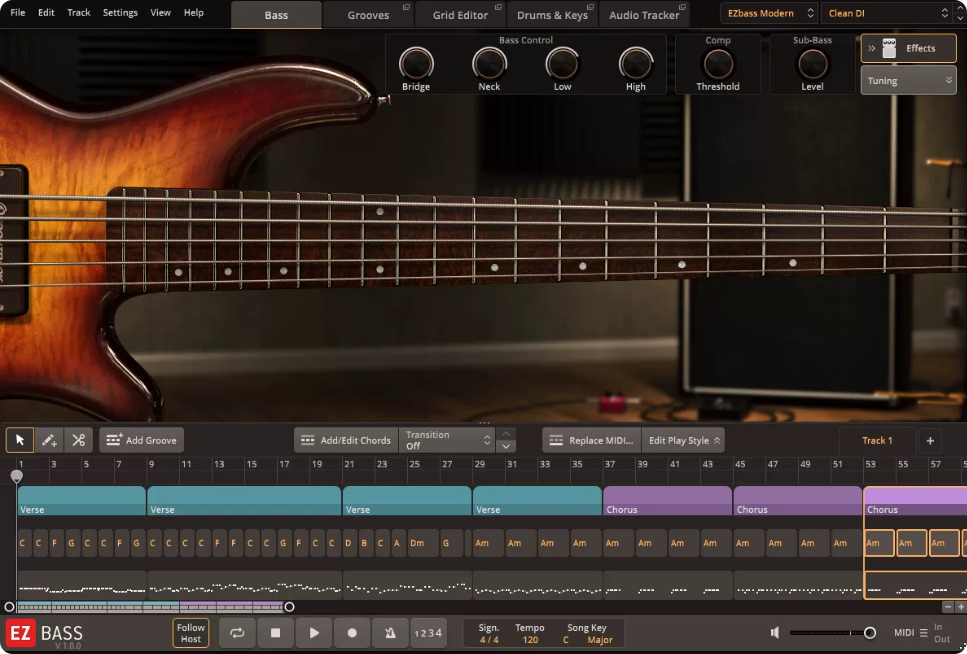
Task: Click Add Groove button
Action: (x=142, y=441)
